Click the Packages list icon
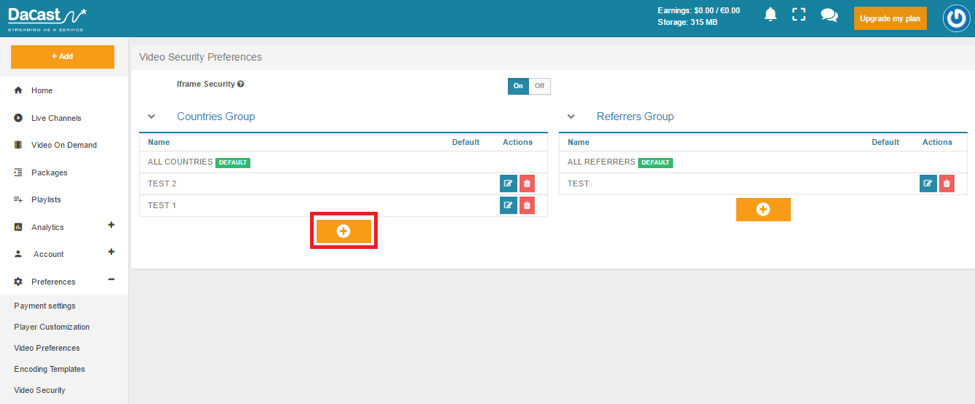This screenshot has width=975, height=404. 18,173
